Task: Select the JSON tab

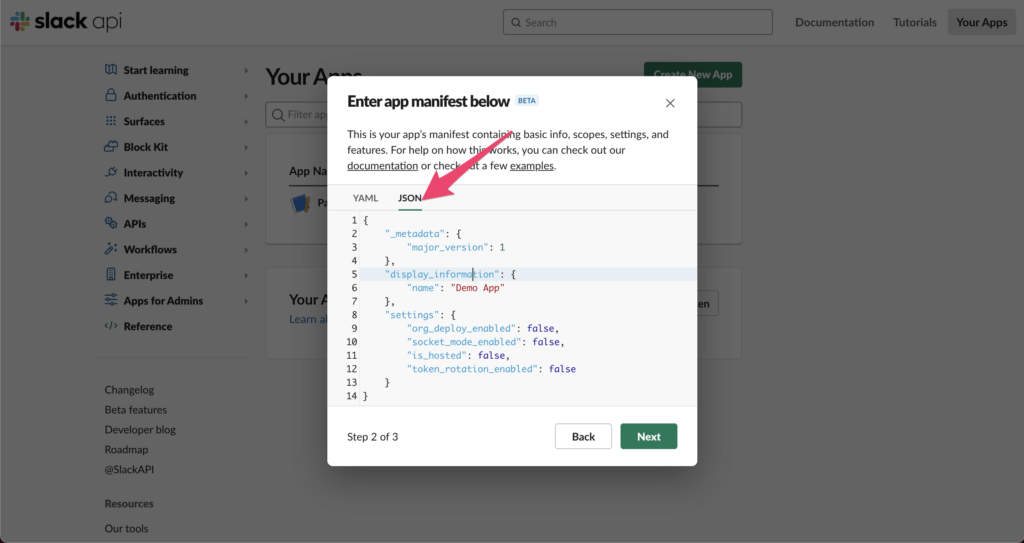Action: tap(410, 198)
